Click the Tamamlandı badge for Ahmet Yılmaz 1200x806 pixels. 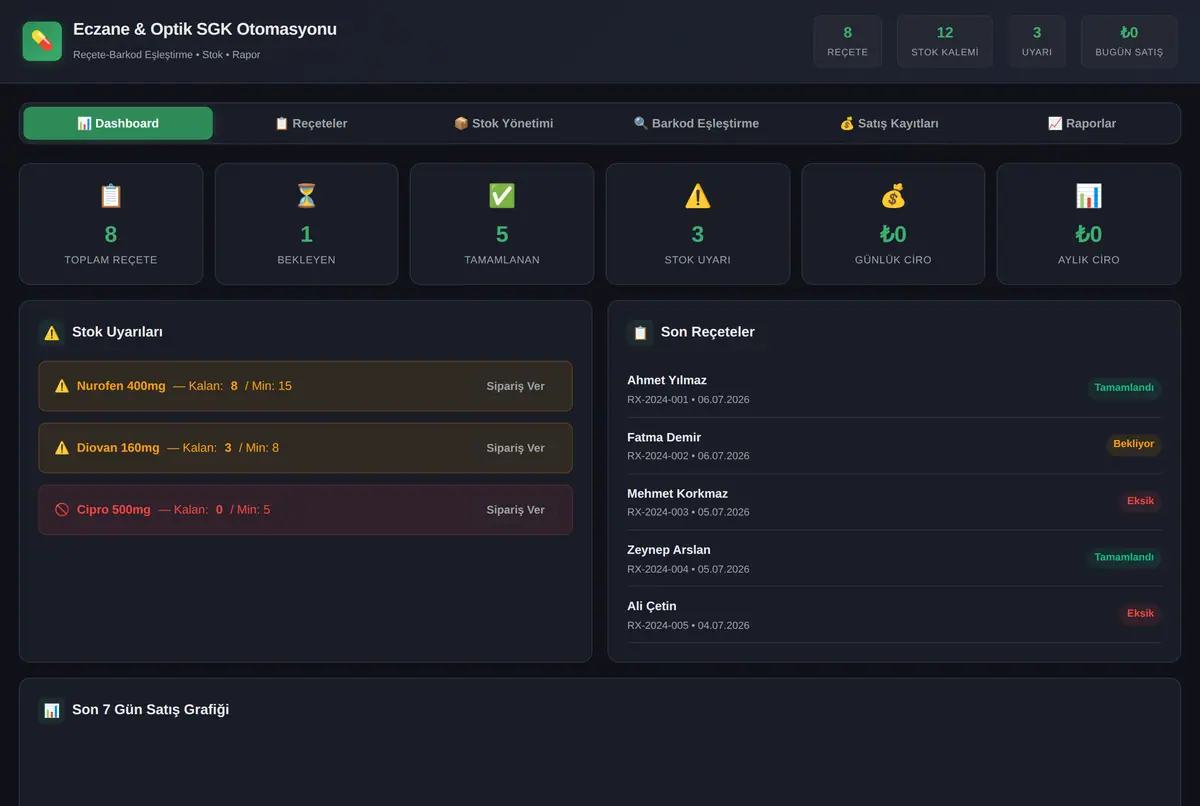pos(1124,388)
